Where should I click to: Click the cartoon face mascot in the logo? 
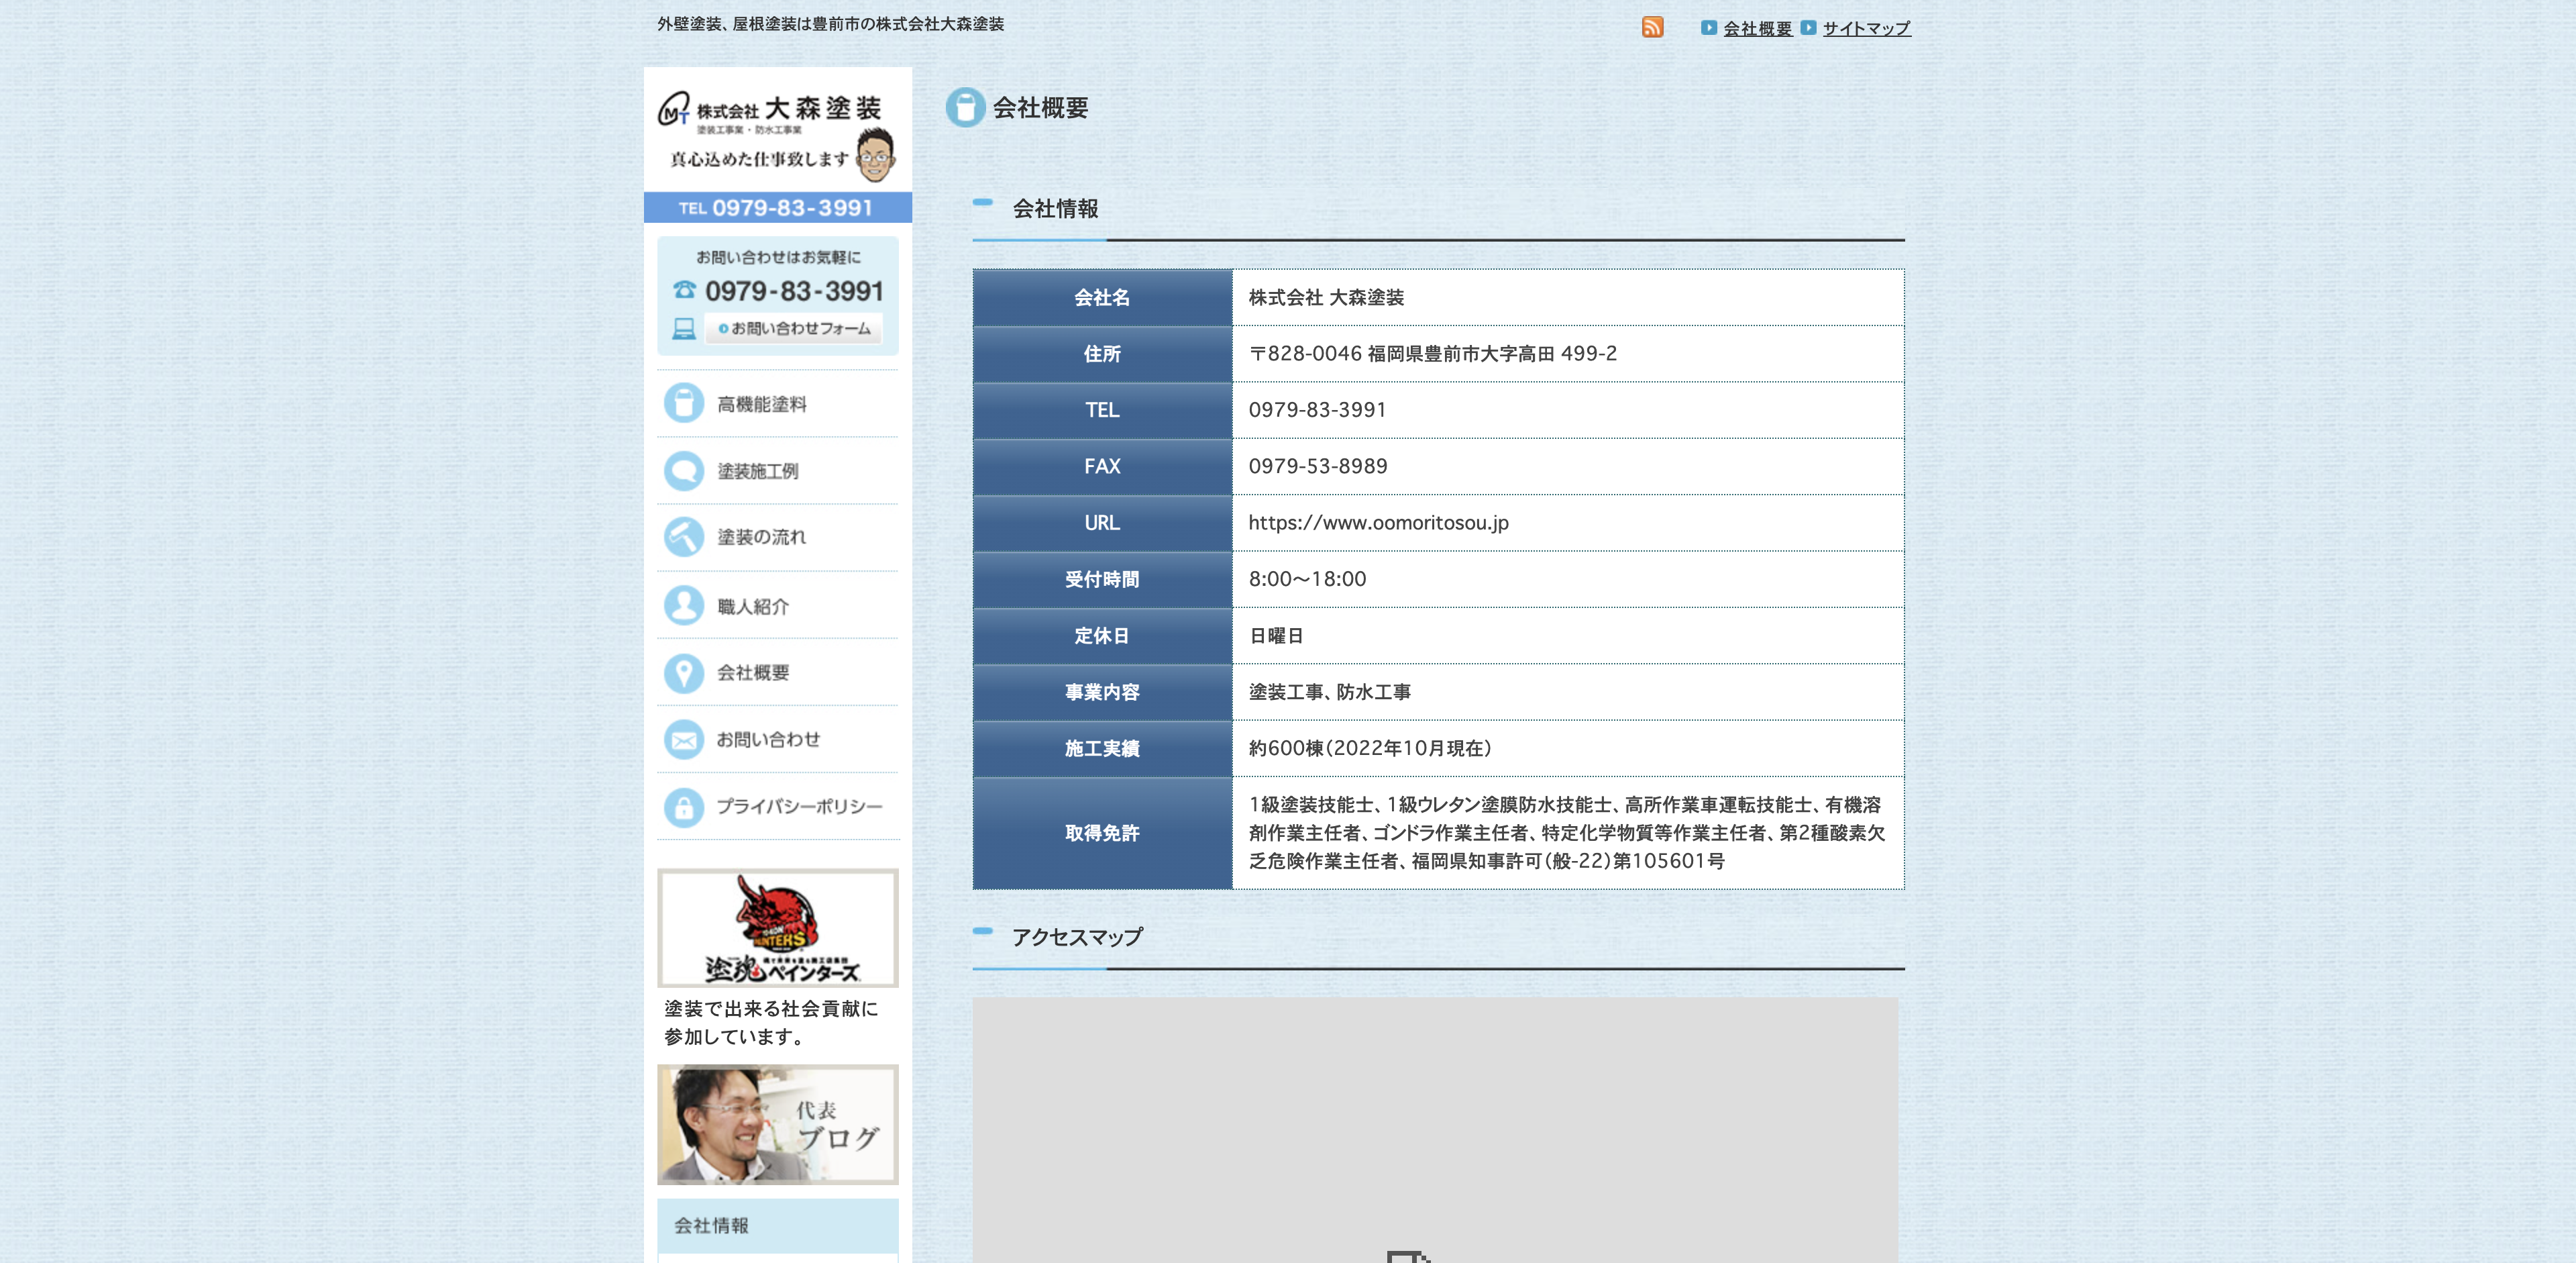click(875, 155)
